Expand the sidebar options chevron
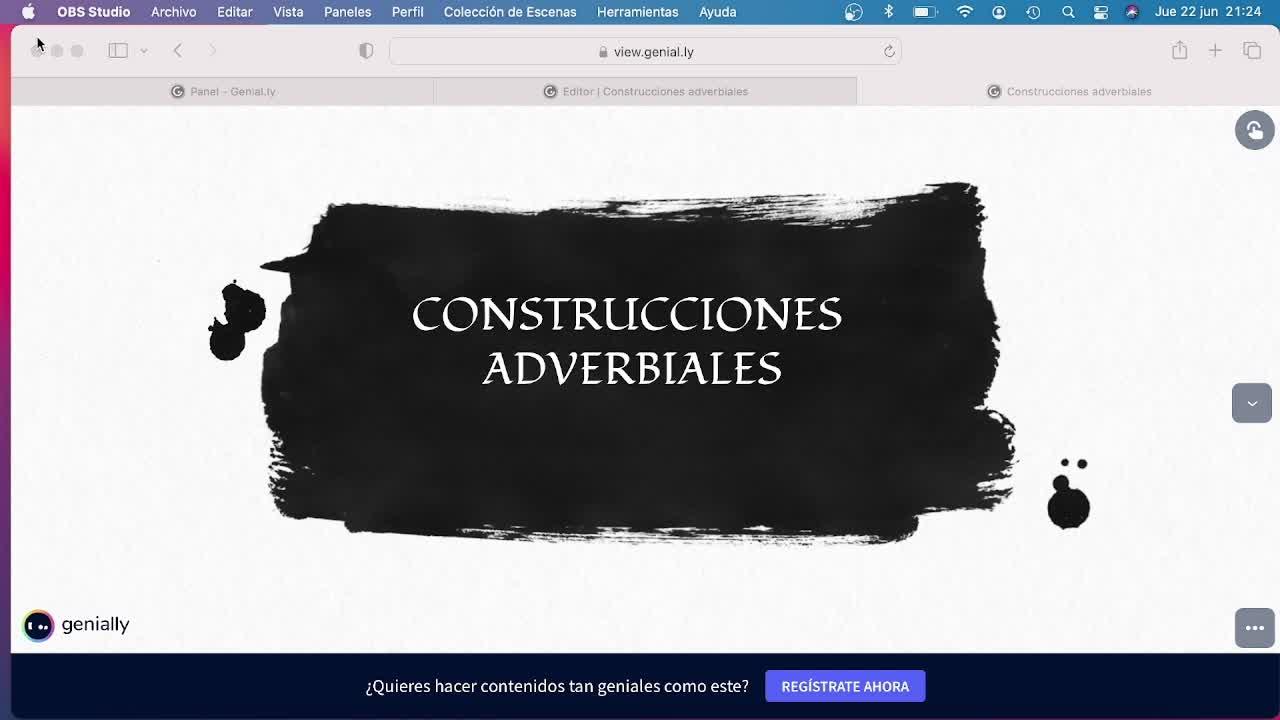This screenshot has height=720, width=1280. (144, 50)
